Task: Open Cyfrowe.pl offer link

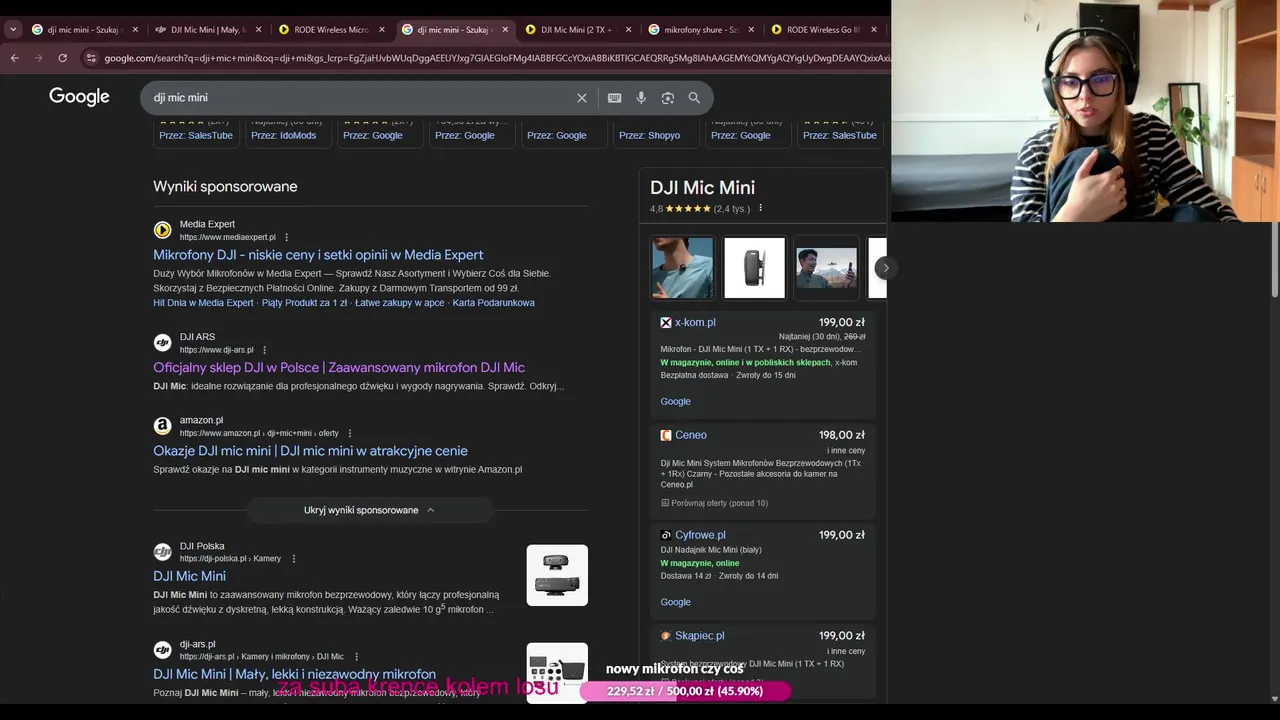Action: [700, 535]
